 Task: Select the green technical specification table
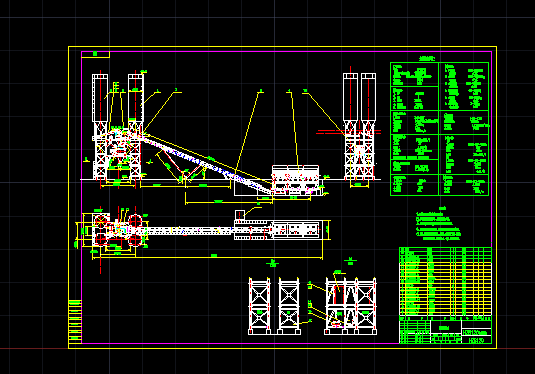439,129
